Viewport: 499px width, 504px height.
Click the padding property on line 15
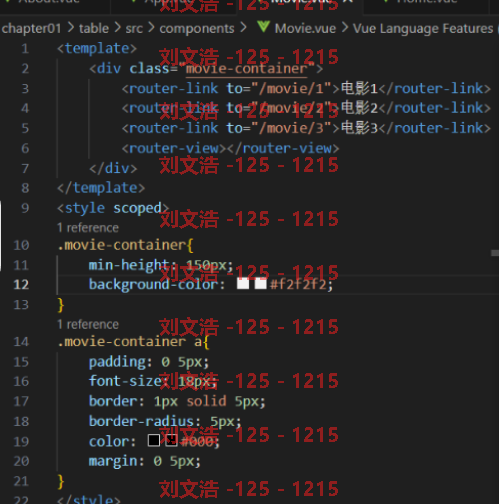[x=116, y=362]
